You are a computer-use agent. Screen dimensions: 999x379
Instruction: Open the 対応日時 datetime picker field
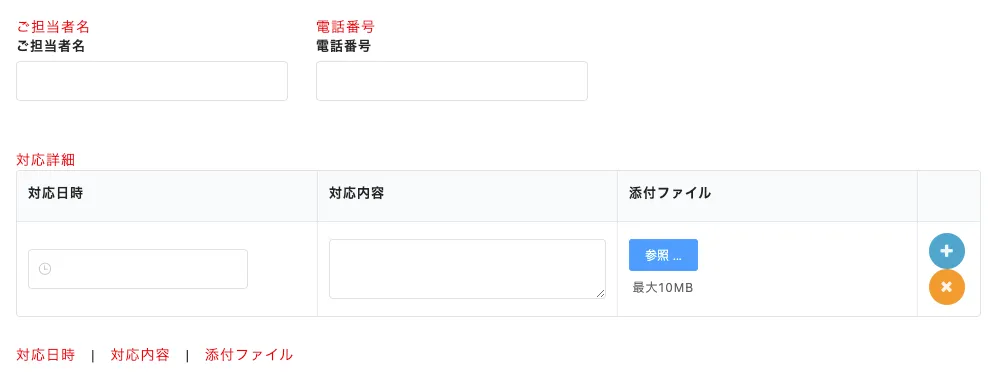138,269
